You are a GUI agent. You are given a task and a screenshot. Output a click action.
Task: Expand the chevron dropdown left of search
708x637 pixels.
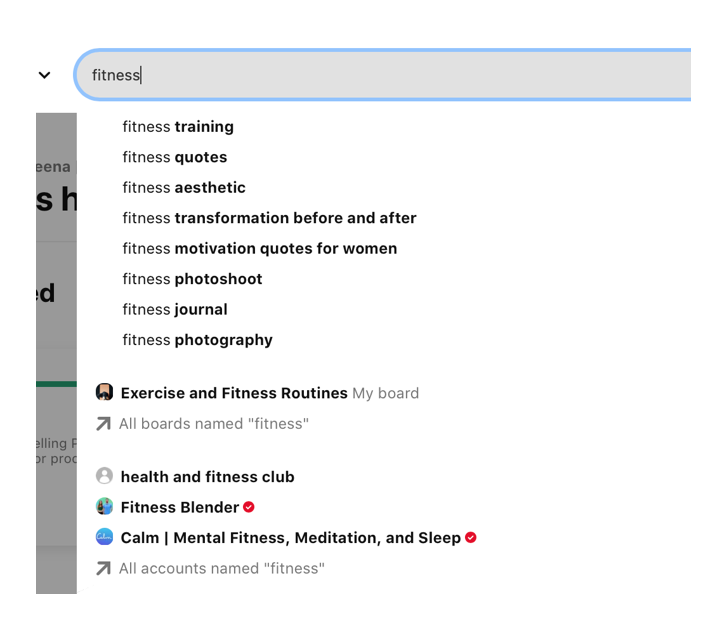44,75
